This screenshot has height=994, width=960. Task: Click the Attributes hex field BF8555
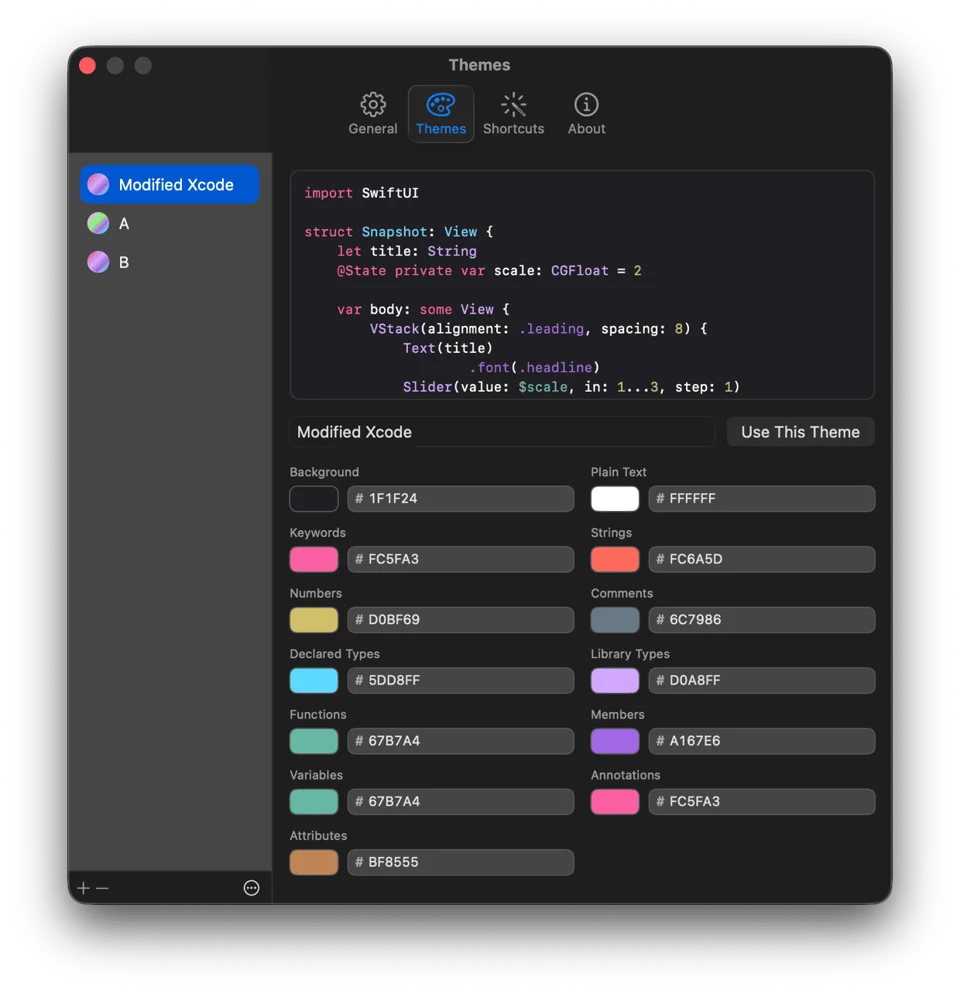click(x=461, y=862)
